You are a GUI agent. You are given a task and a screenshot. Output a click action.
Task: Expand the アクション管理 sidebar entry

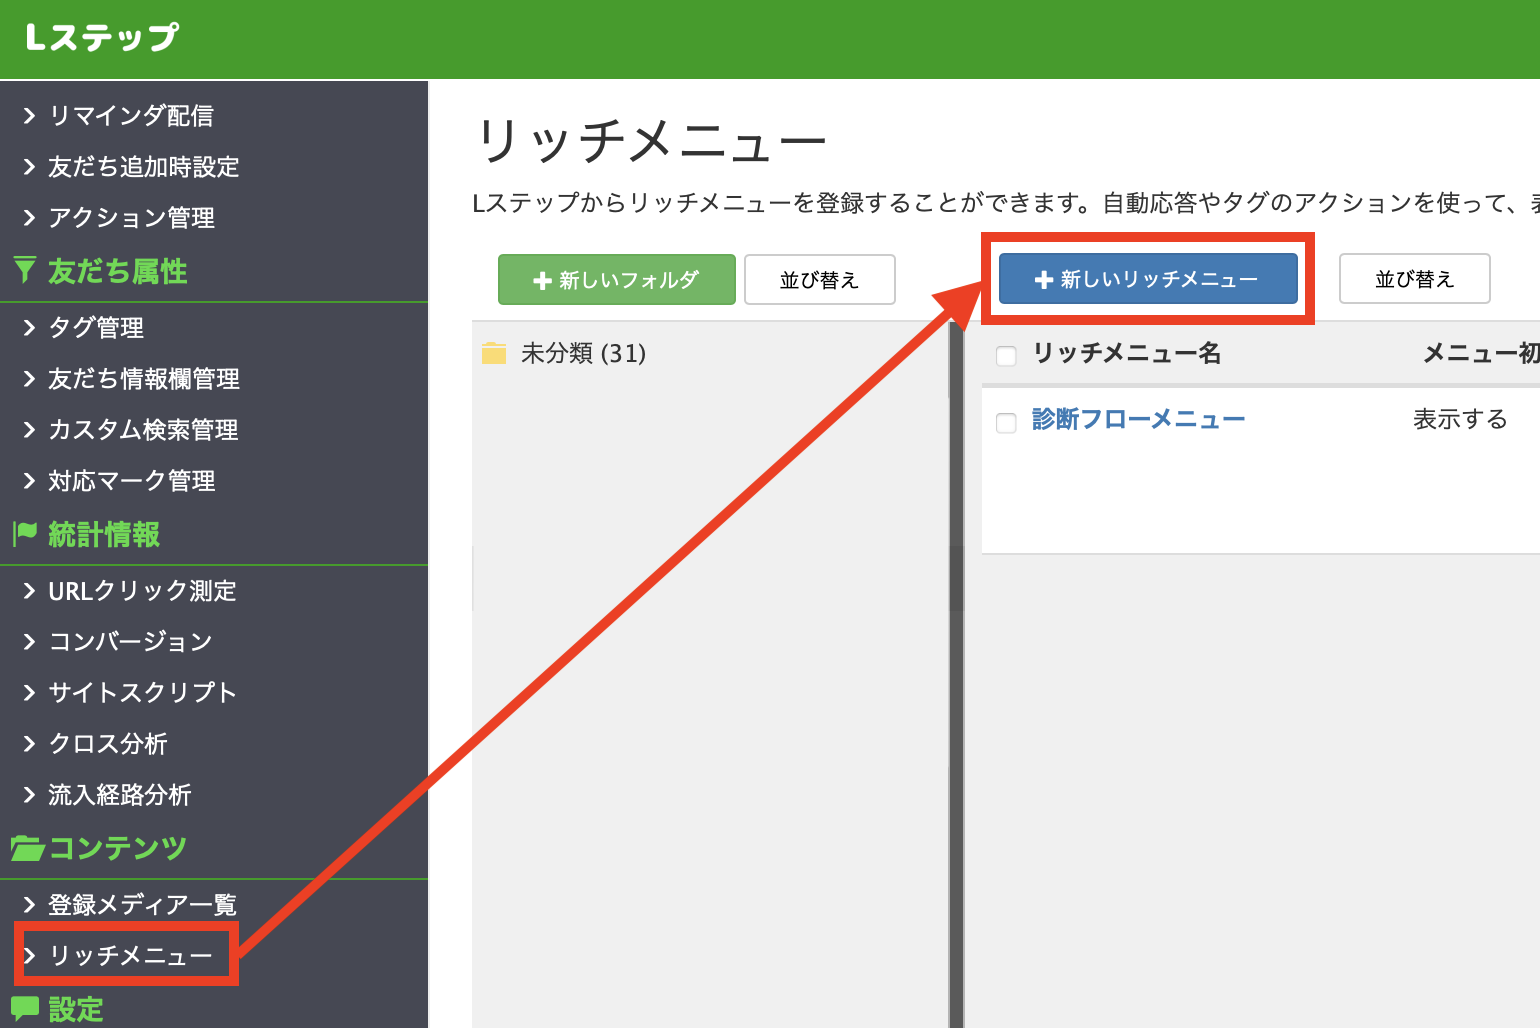click(130, 217)
